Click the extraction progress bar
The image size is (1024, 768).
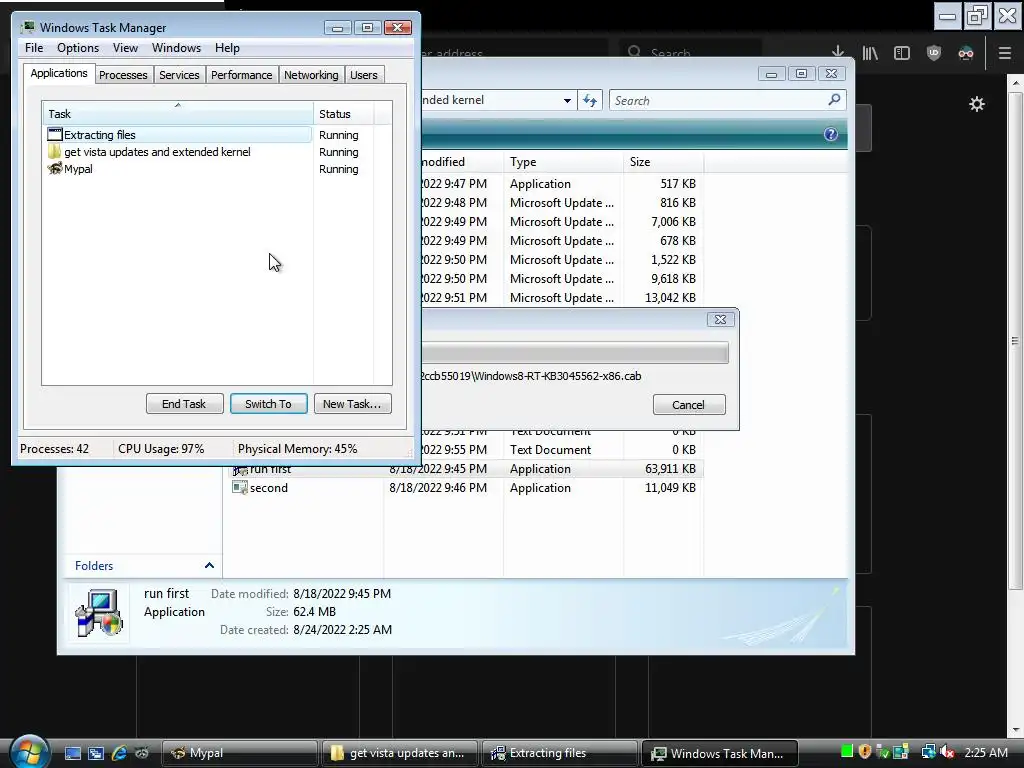pos(575,353)
